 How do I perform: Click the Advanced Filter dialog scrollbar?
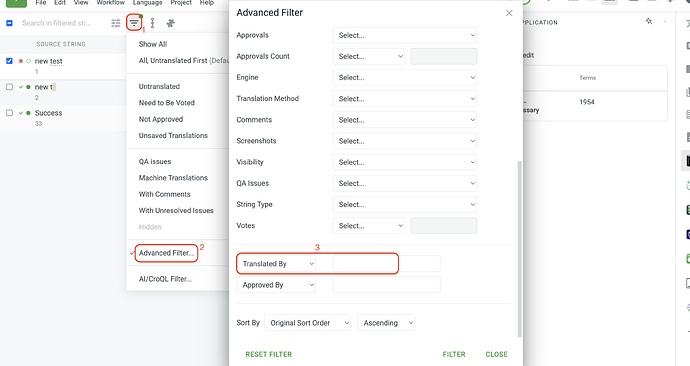519,249
